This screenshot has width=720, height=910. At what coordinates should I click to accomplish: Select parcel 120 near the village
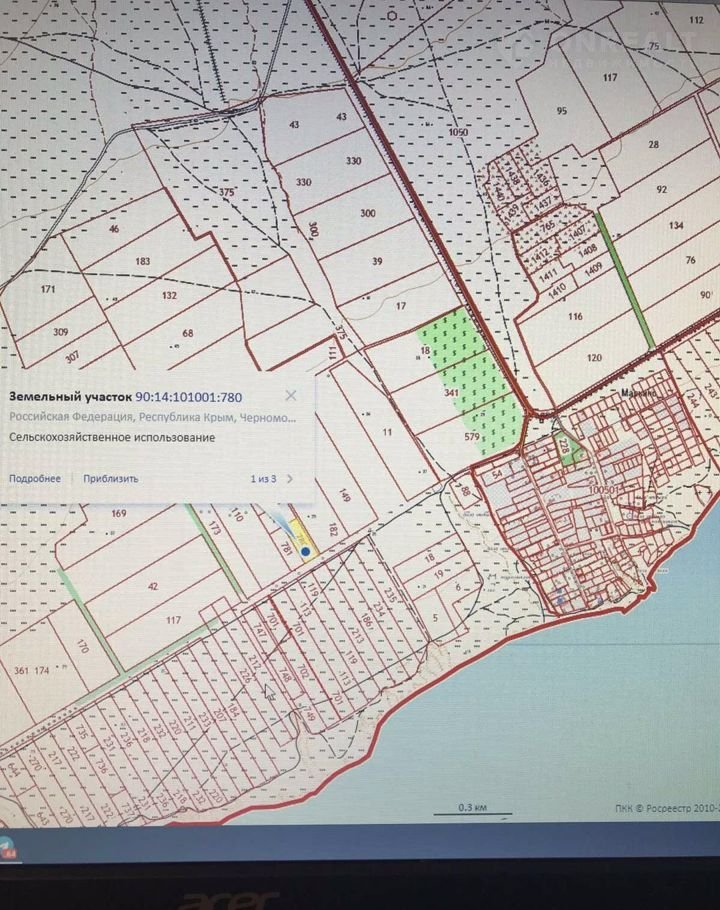[594, 357]
